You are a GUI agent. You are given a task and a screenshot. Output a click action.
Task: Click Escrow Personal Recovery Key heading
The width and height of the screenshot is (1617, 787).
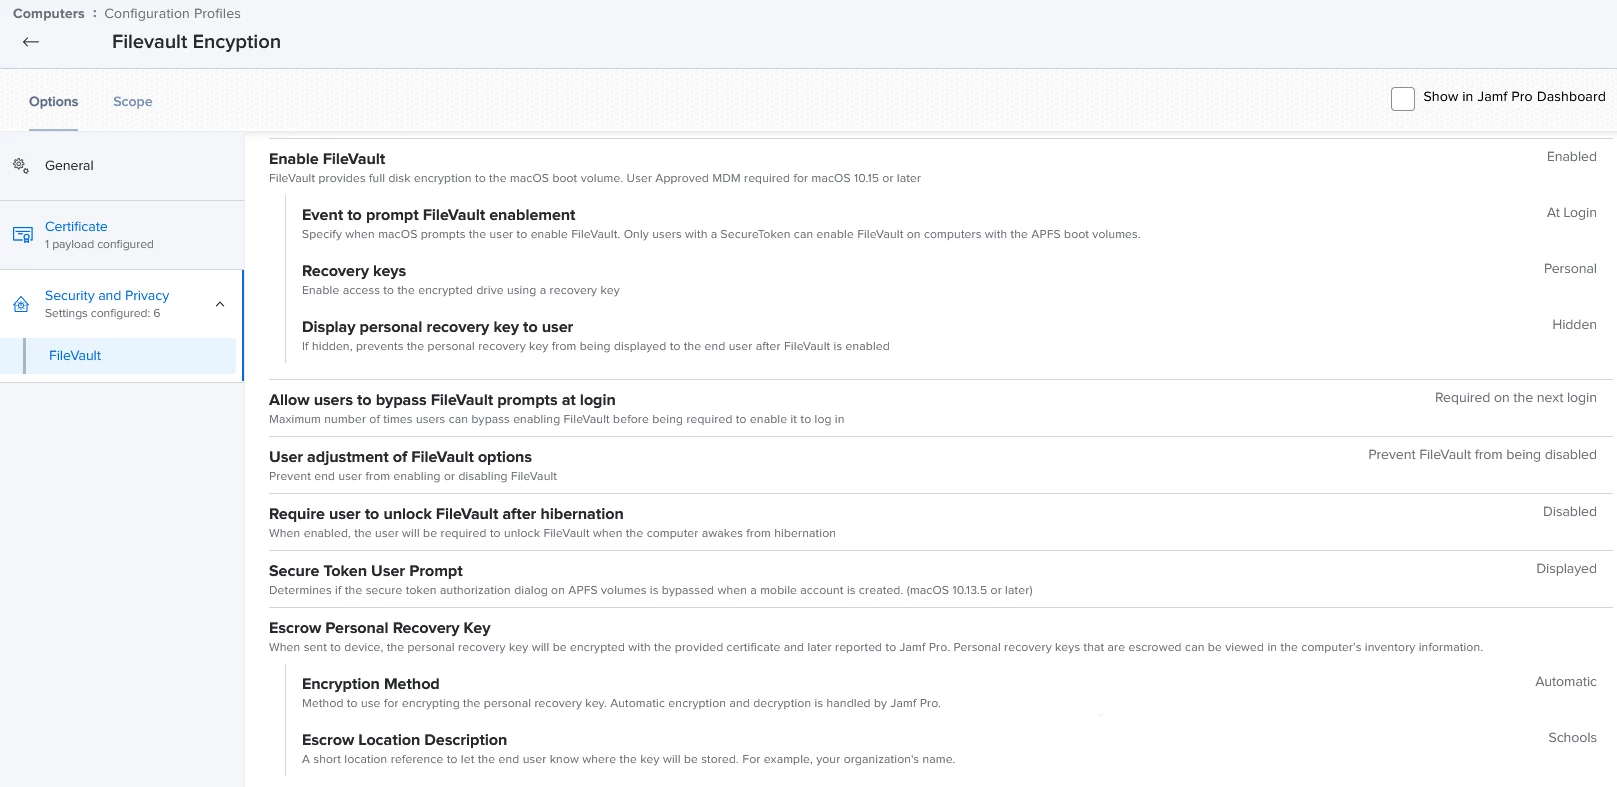tap(379, 628)
